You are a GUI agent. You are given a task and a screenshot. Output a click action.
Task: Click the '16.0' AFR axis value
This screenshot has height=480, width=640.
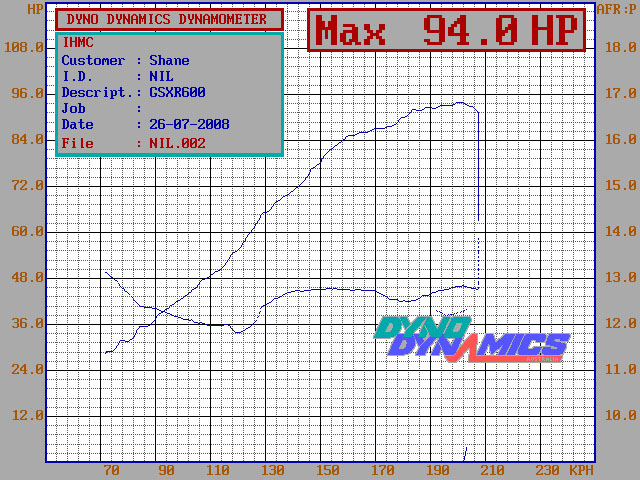tap(620, 140)
